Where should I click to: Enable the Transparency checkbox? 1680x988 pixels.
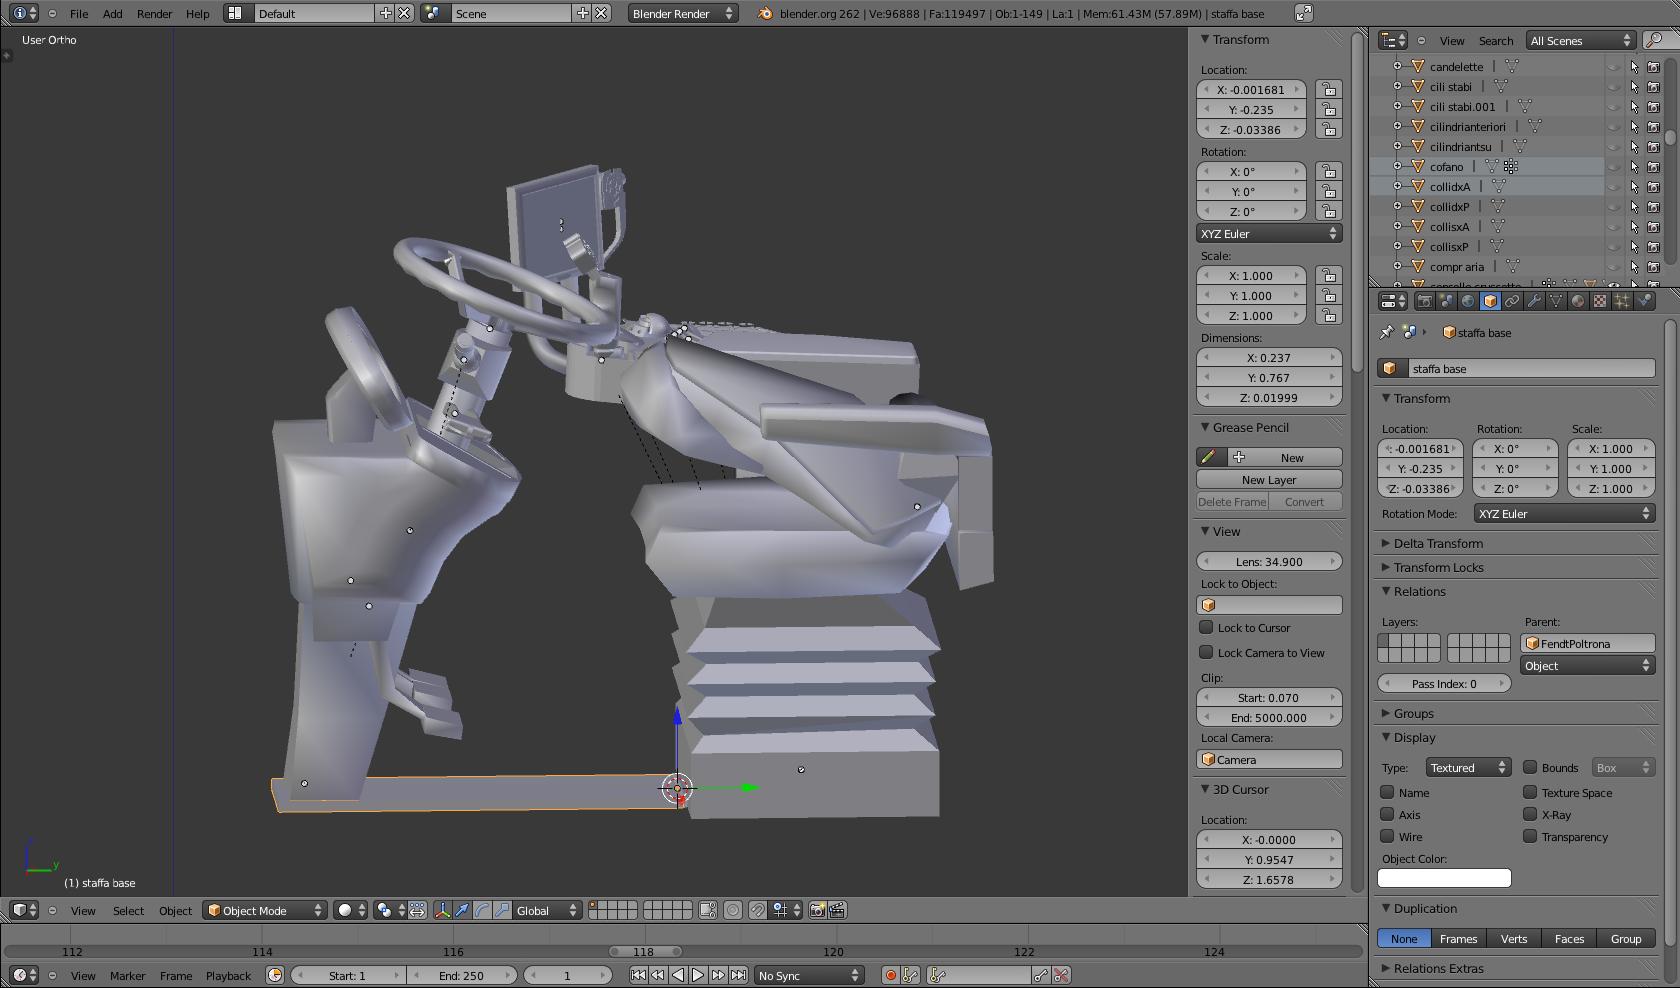tap(1530, 836)
